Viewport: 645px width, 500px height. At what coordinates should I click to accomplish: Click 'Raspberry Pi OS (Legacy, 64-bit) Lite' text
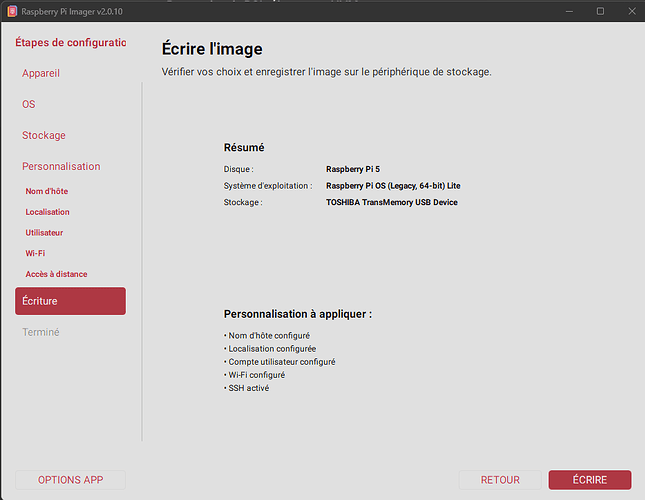[x=393, y=186]
